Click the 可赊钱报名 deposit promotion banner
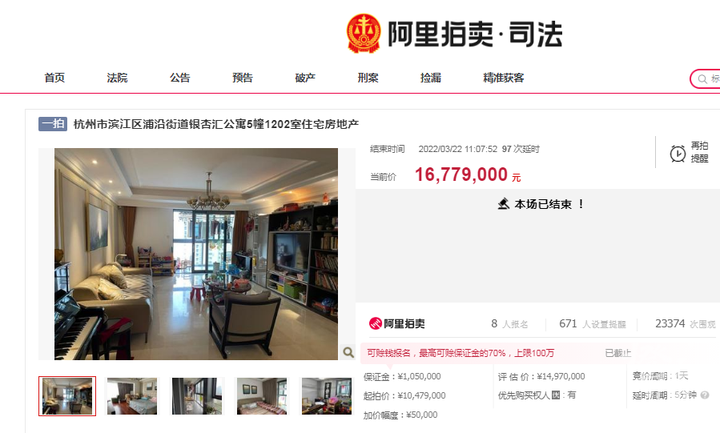The height and width of the screenshot is (433, 720). coord(497,353)
